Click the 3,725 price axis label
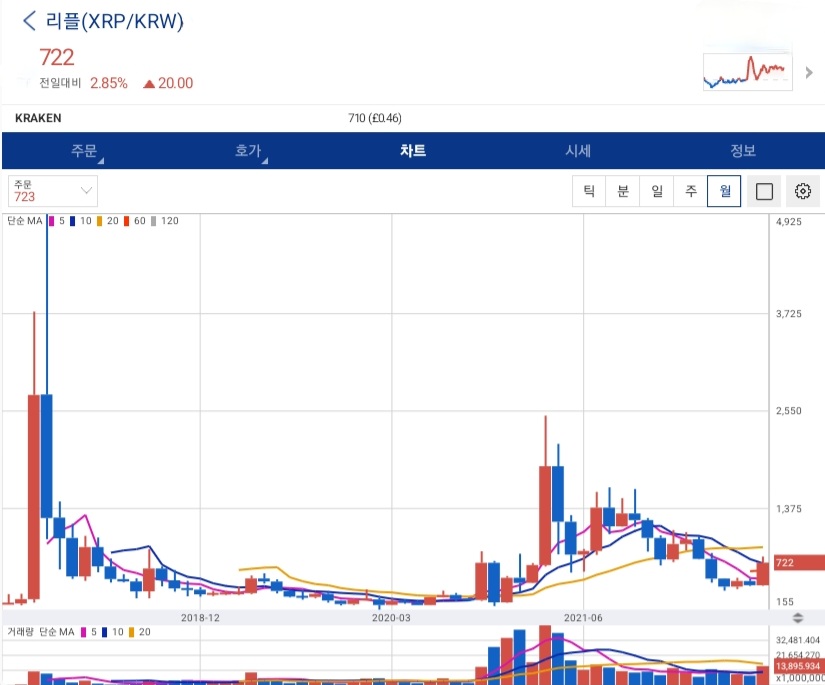 [789, 314]
